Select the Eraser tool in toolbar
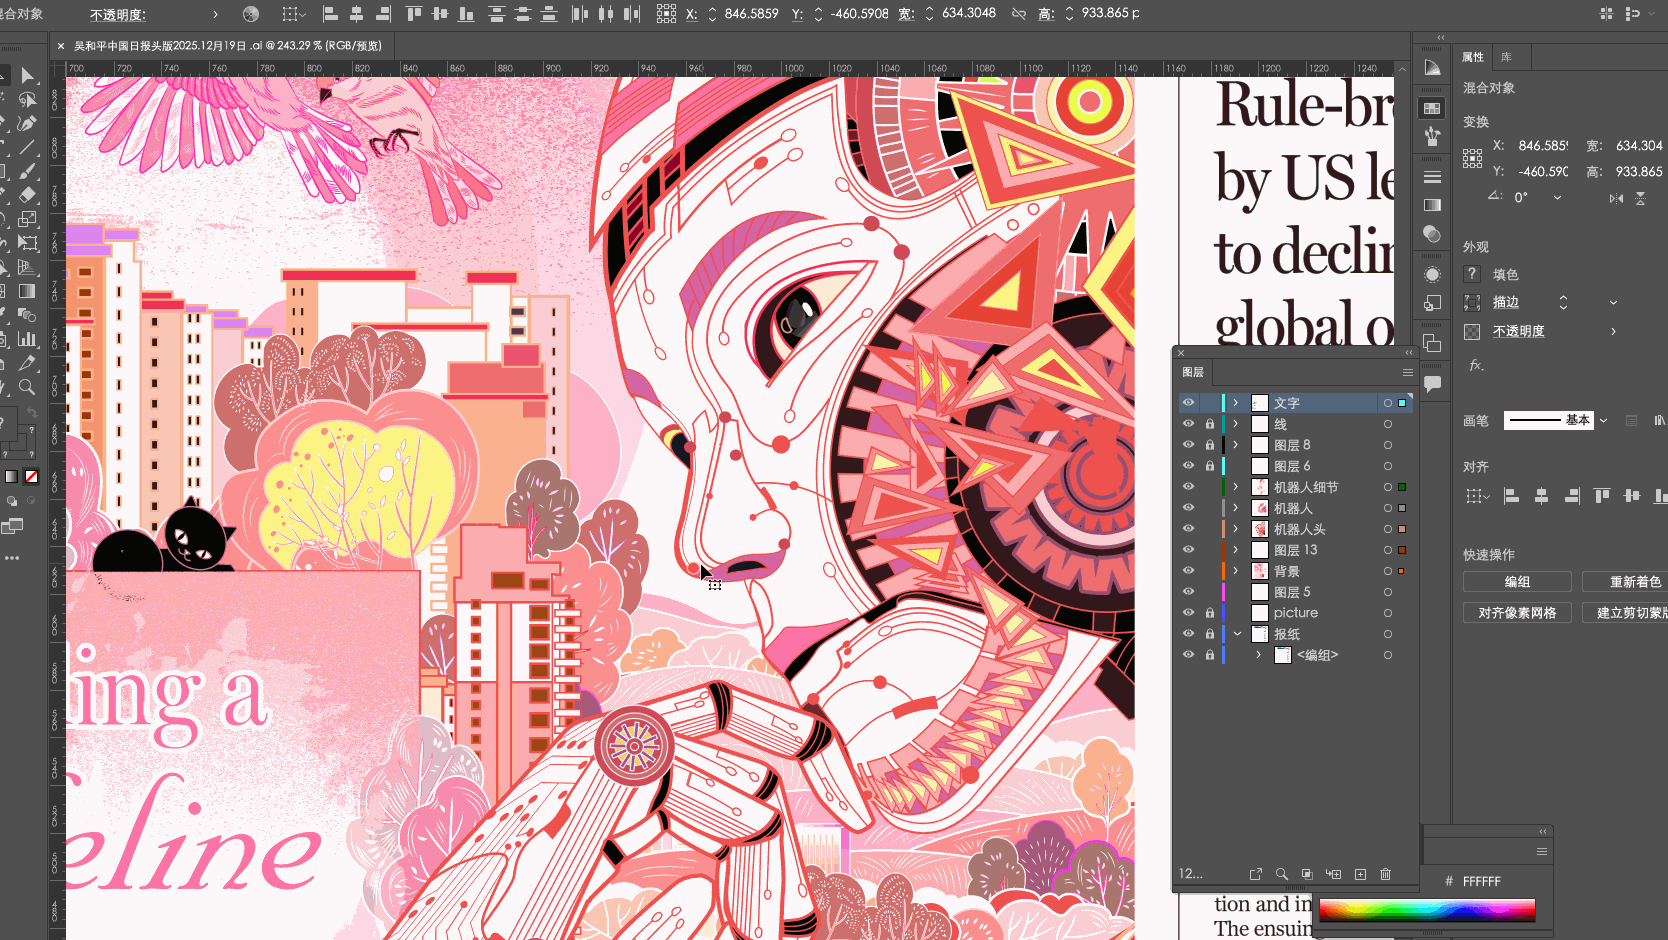The image size is (1668, 940). click(27, 195)
